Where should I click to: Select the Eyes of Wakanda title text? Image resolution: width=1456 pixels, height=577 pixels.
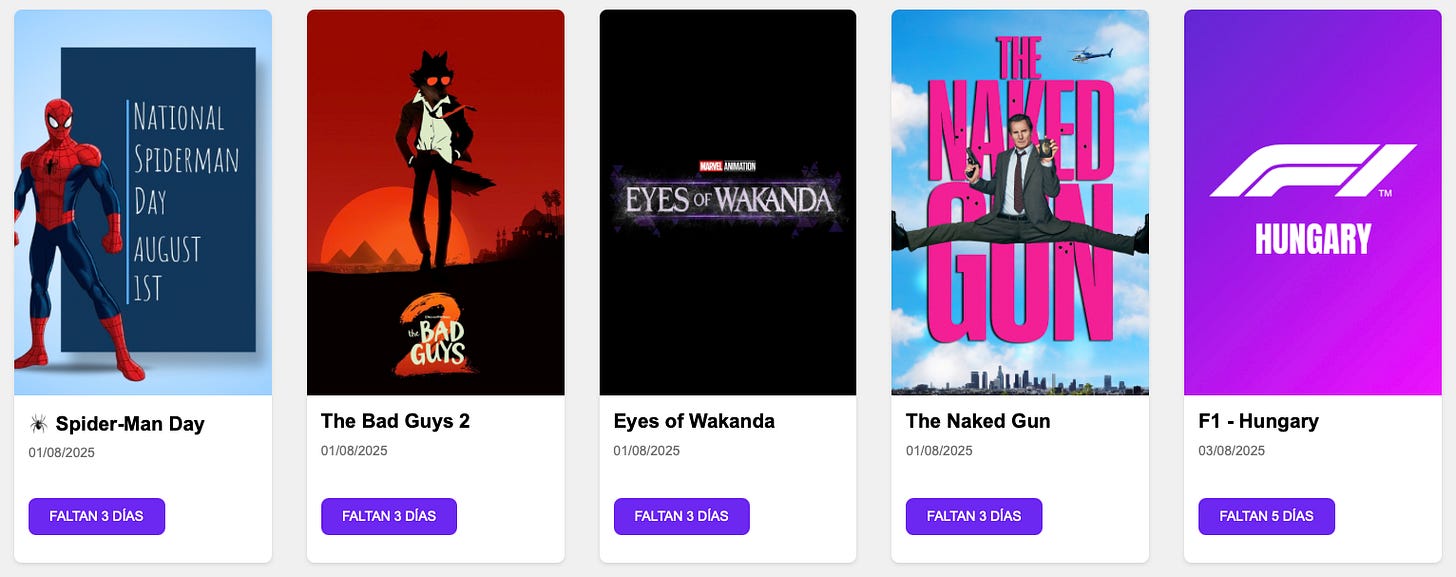coord(694,421)
